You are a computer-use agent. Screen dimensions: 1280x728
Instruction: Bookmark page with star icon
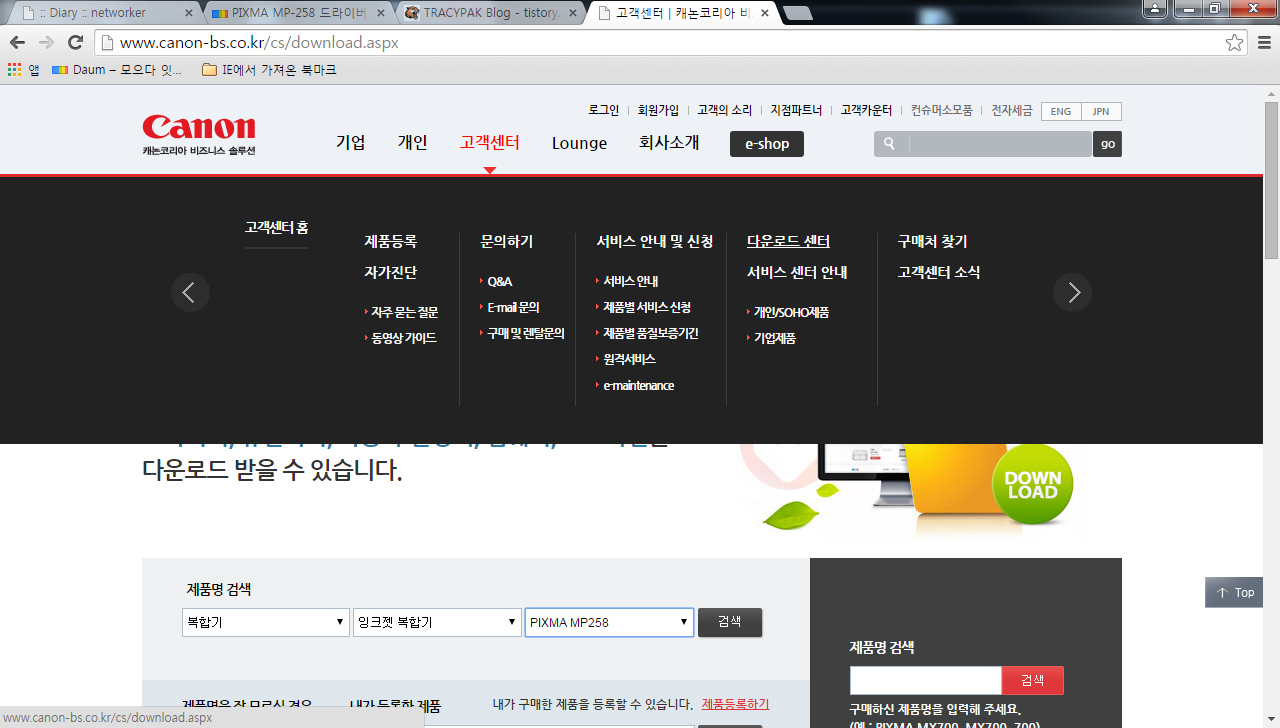pos(1235,42)
